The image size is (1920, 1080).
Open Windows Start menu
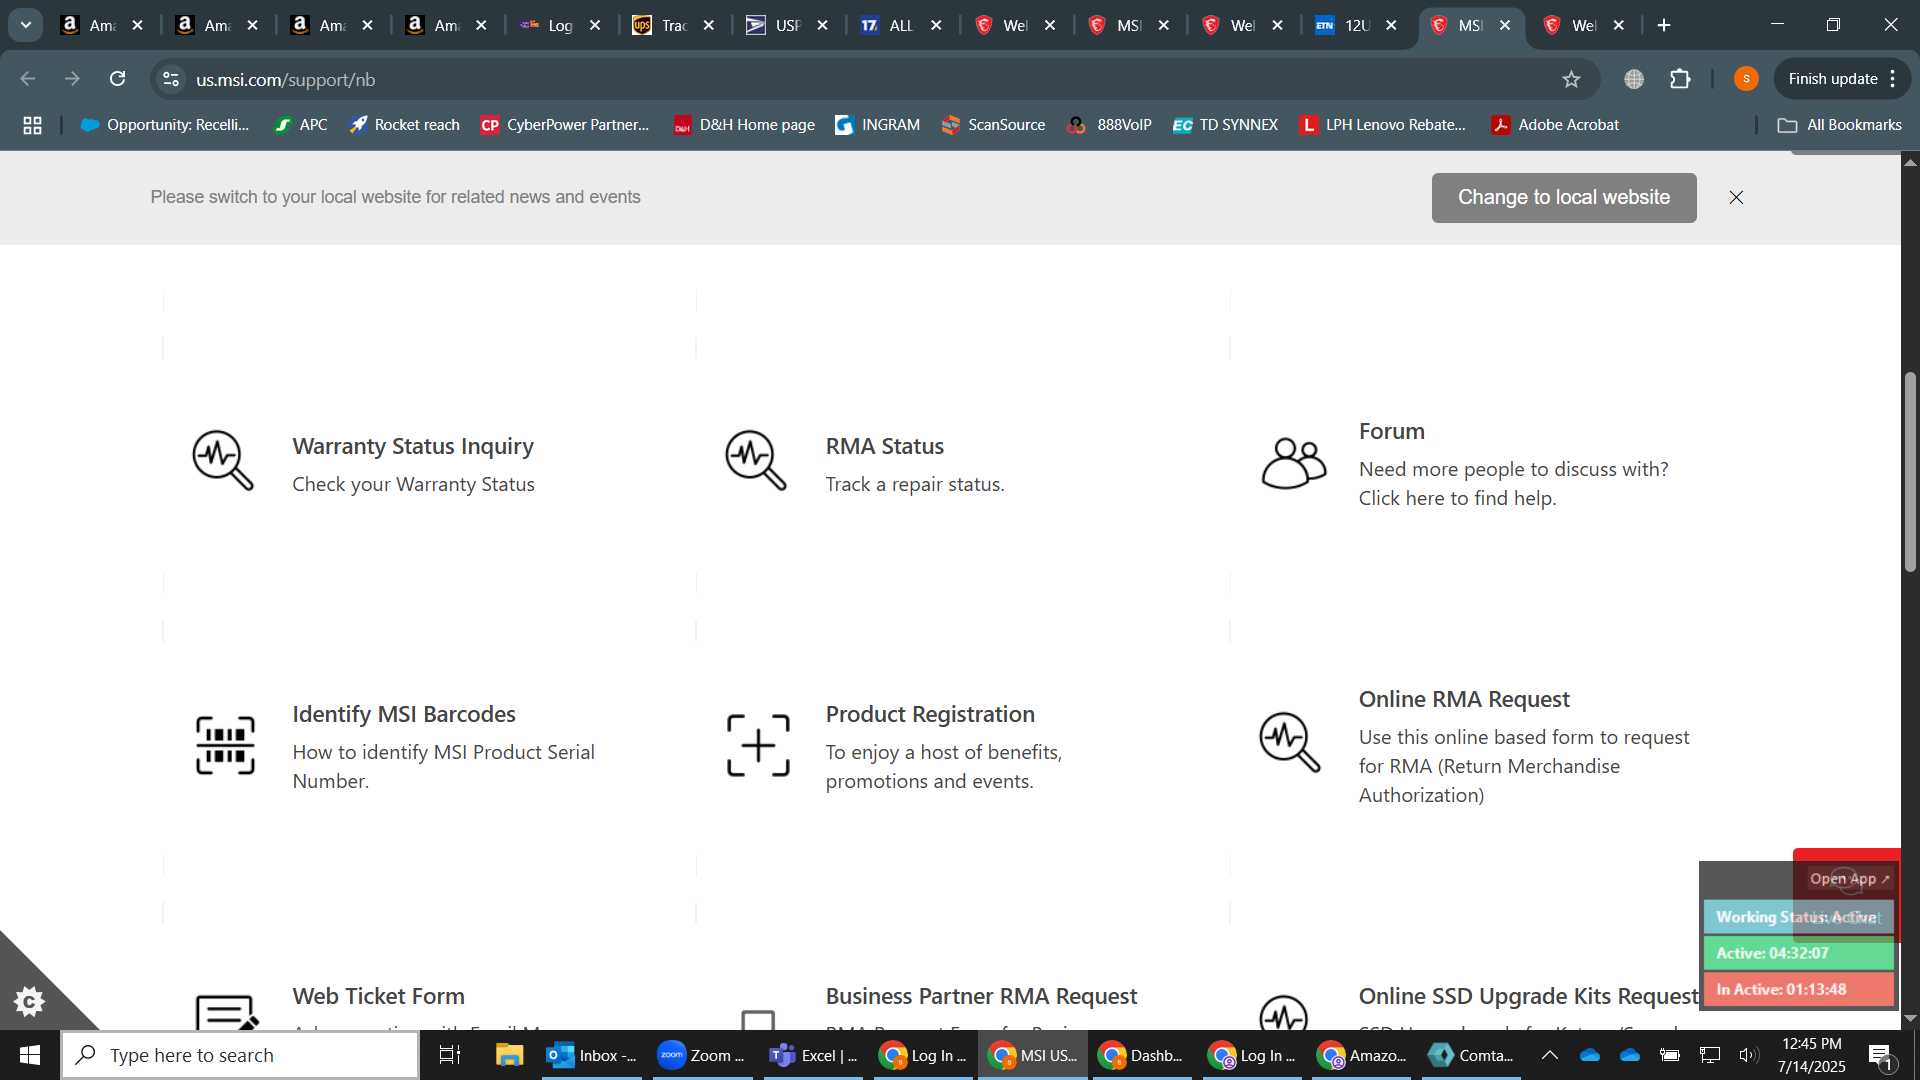[29, 1055]
